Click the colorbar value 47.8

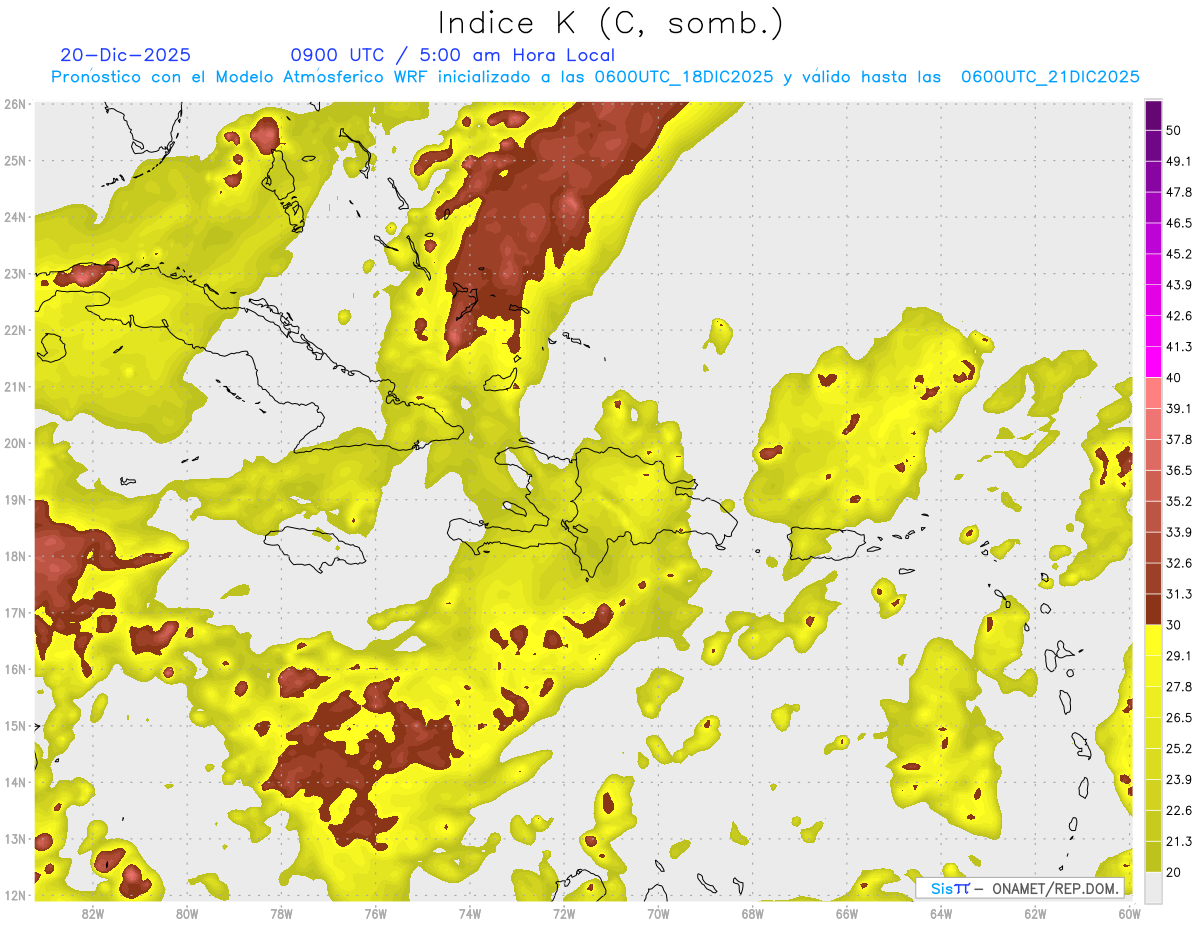(x=1179, y=192)
